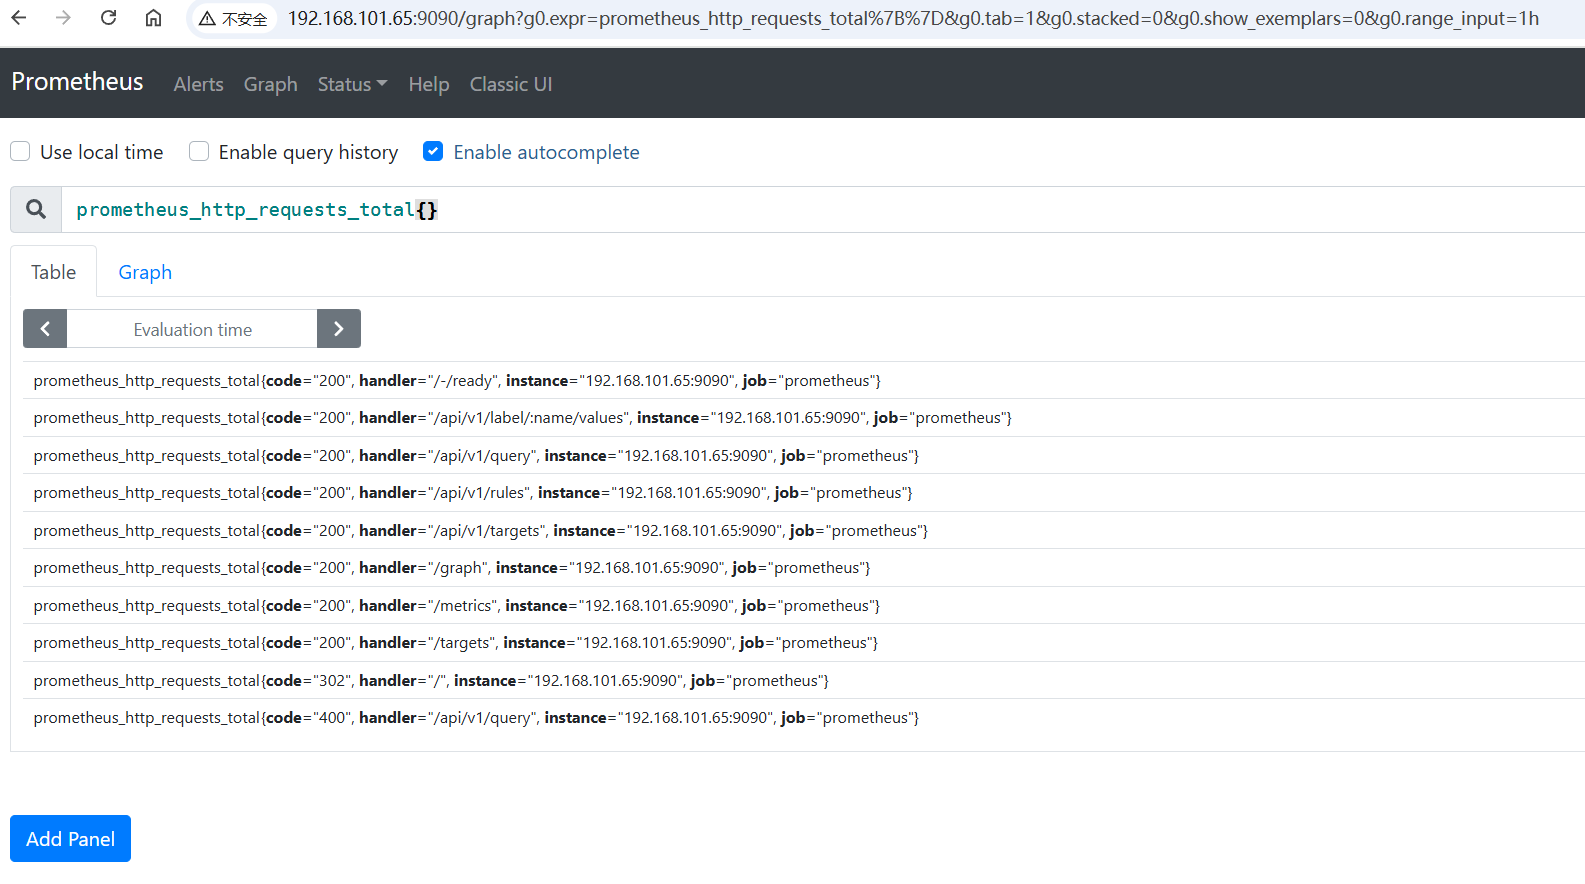Viewport: 1585px width, 884px height.
Task: Click the Evaluation time field
Action: coord(192,329)
